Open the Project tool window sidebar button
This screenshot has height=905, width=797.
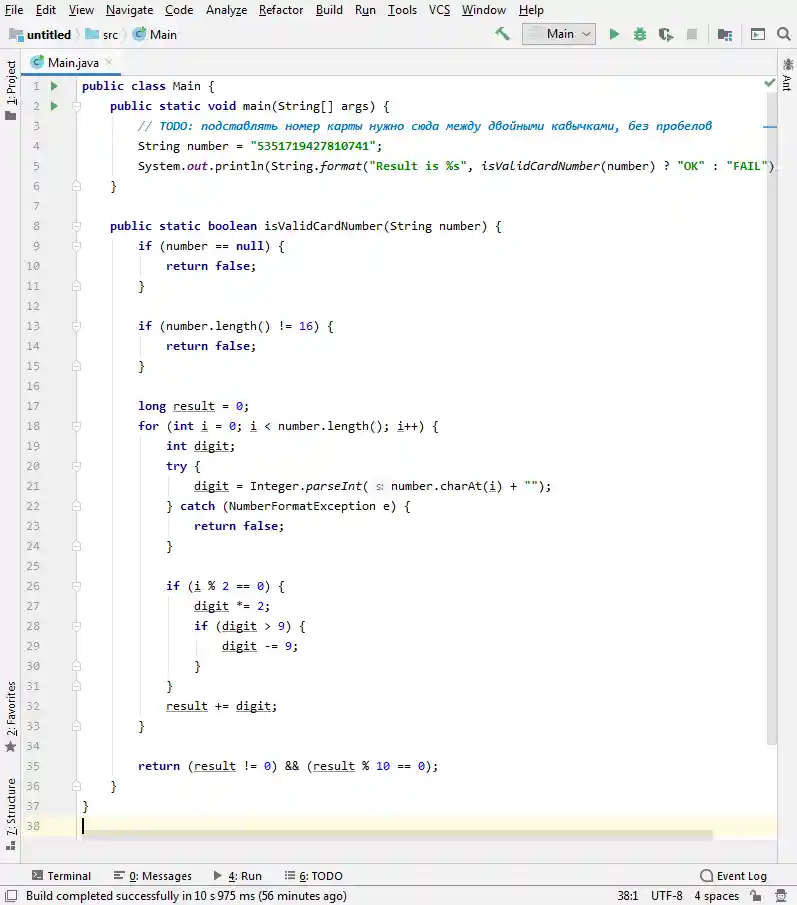[11, 90]
